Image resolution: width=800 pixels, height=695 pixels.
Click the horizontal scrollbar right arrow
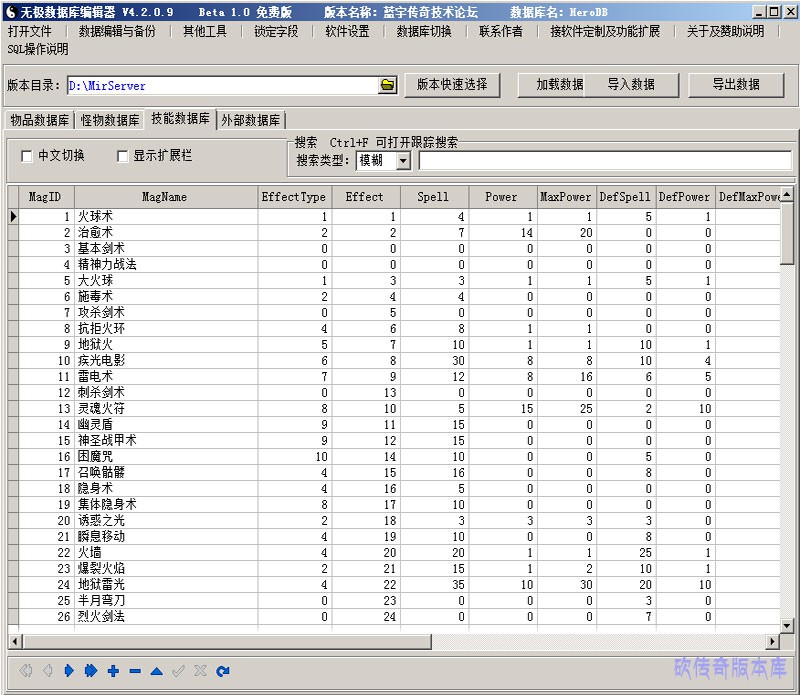773,641
